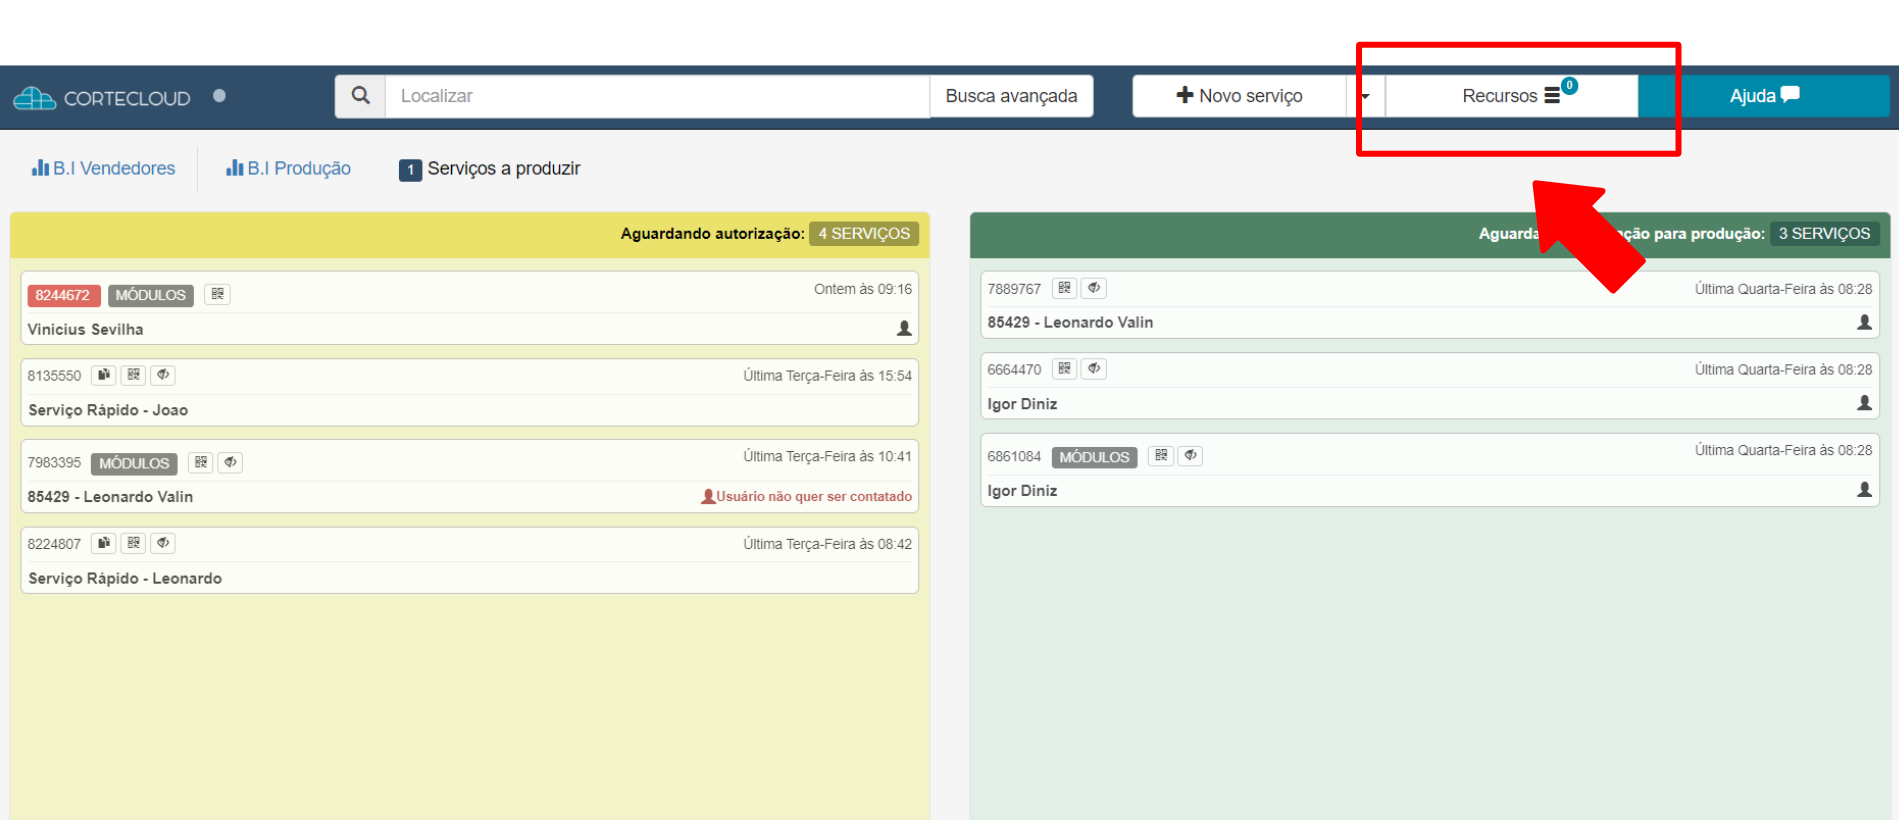Click the B.I Produção bar chart icon

point(235,168)
